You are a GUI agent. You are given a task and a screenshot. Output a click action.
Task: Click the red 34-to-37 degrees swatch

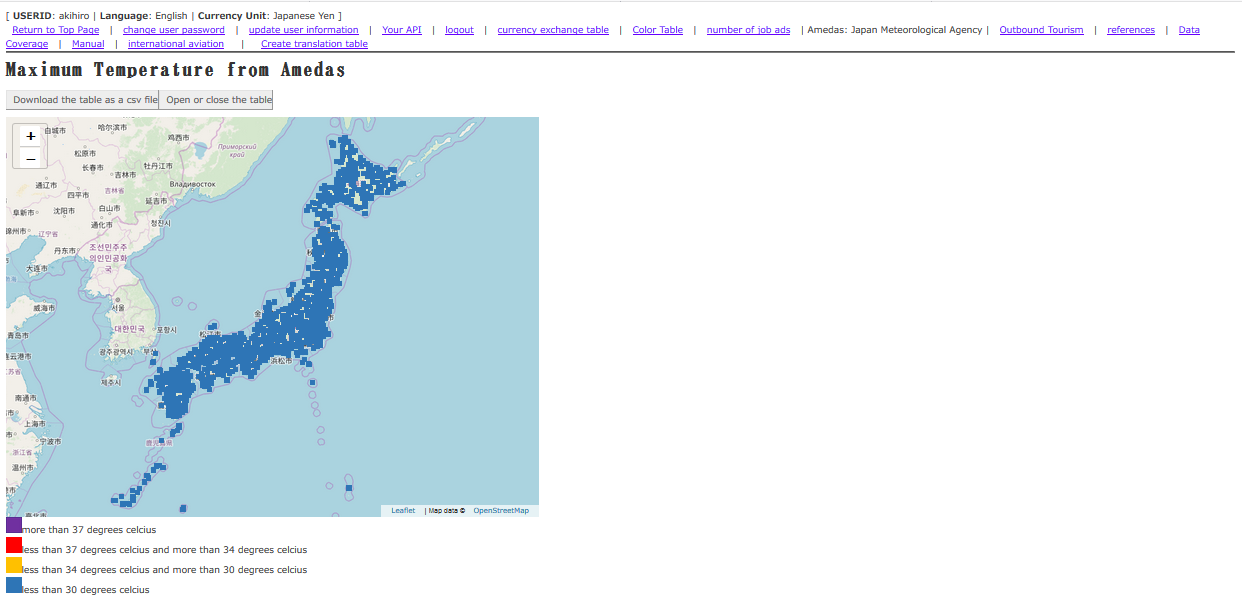14,545
